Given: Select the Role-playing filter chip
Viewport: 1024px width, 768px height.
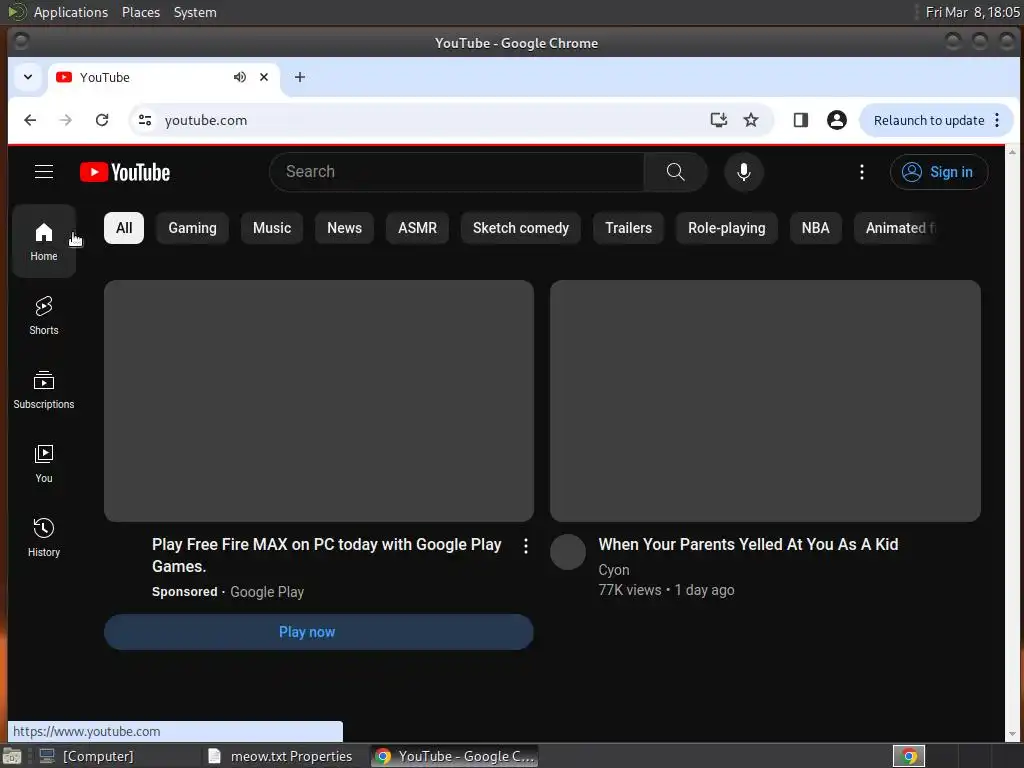Looking at the screenshot, I should pos(726,228).
